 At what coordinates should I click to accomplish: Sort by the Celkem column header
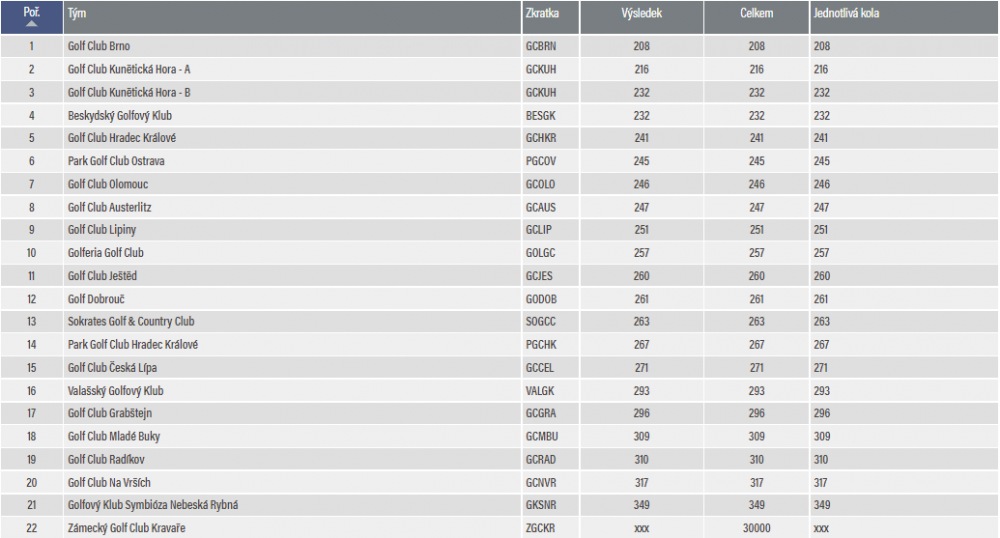pyautogui.click(x=756, y=13)
